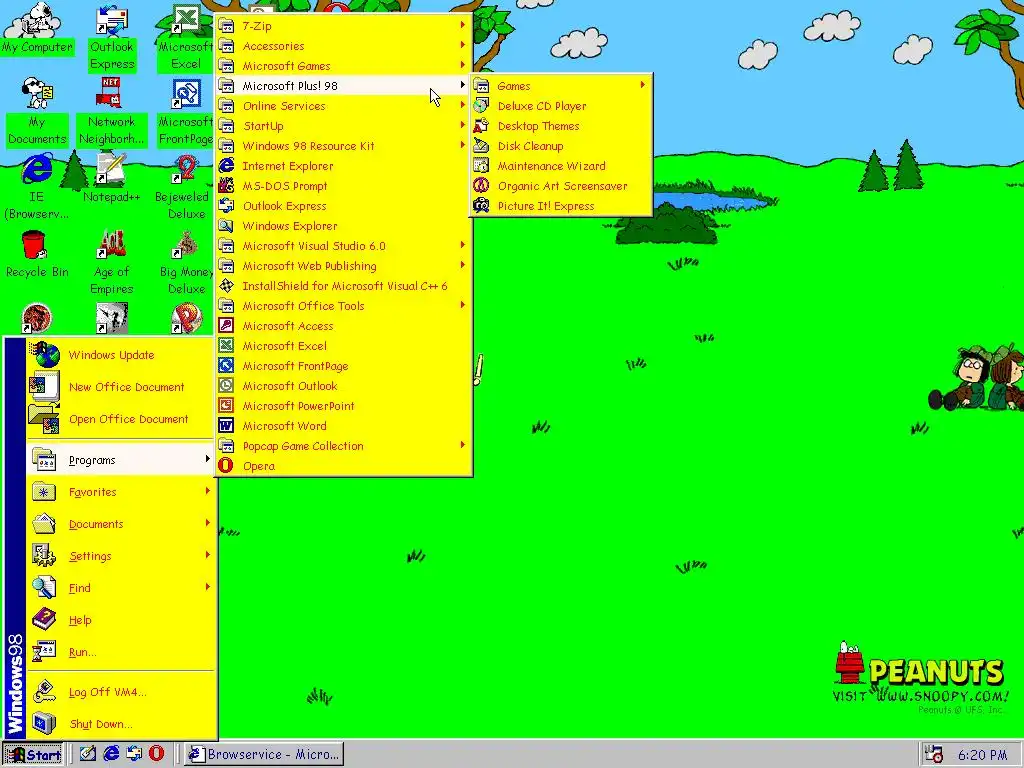Open My Documents desktop icon
1024x768 pixels.
[37, 112]
